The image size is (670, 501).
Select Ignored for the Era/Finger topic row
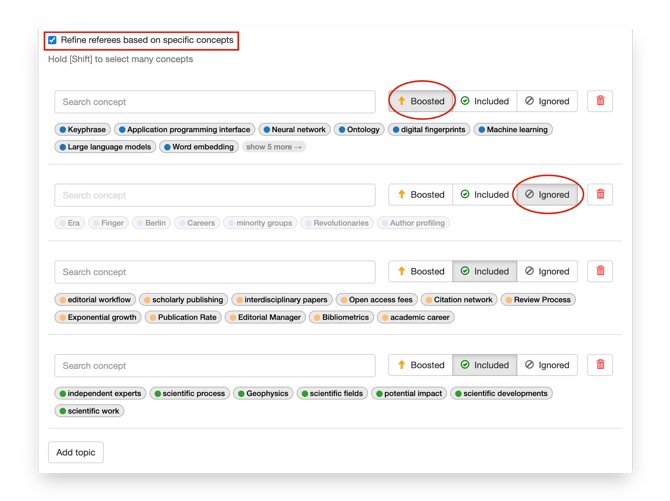(x=547, y=195)
